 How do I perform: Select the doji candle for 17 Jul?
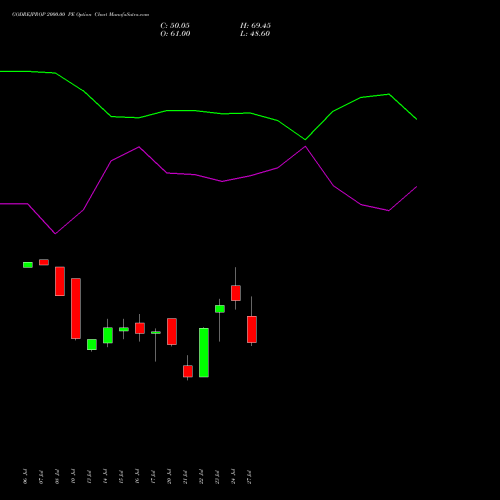tap(156, 332)
